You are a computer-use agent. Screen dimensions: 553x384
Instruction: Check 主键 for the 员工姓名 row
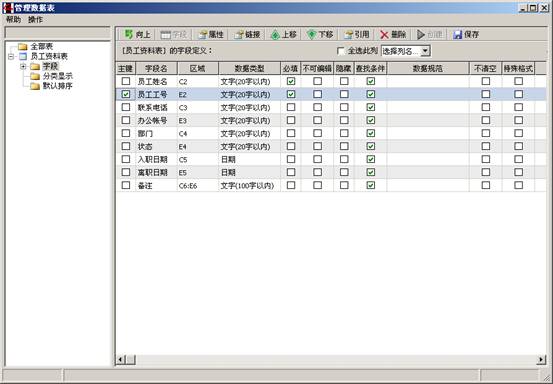pos(126,81)
